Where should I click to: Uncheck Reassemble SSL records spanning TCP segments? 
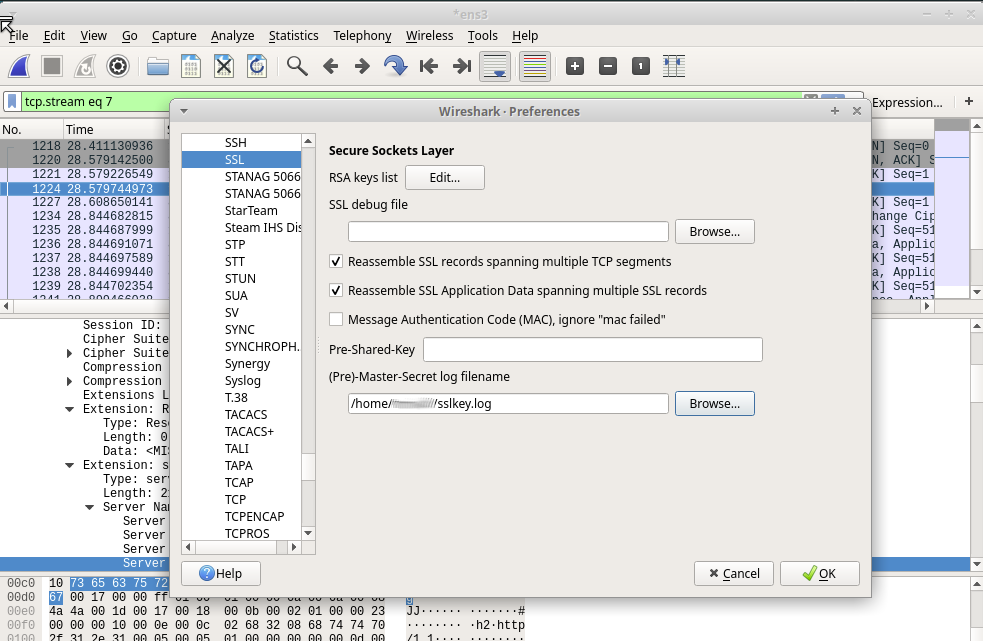(336, 262)
